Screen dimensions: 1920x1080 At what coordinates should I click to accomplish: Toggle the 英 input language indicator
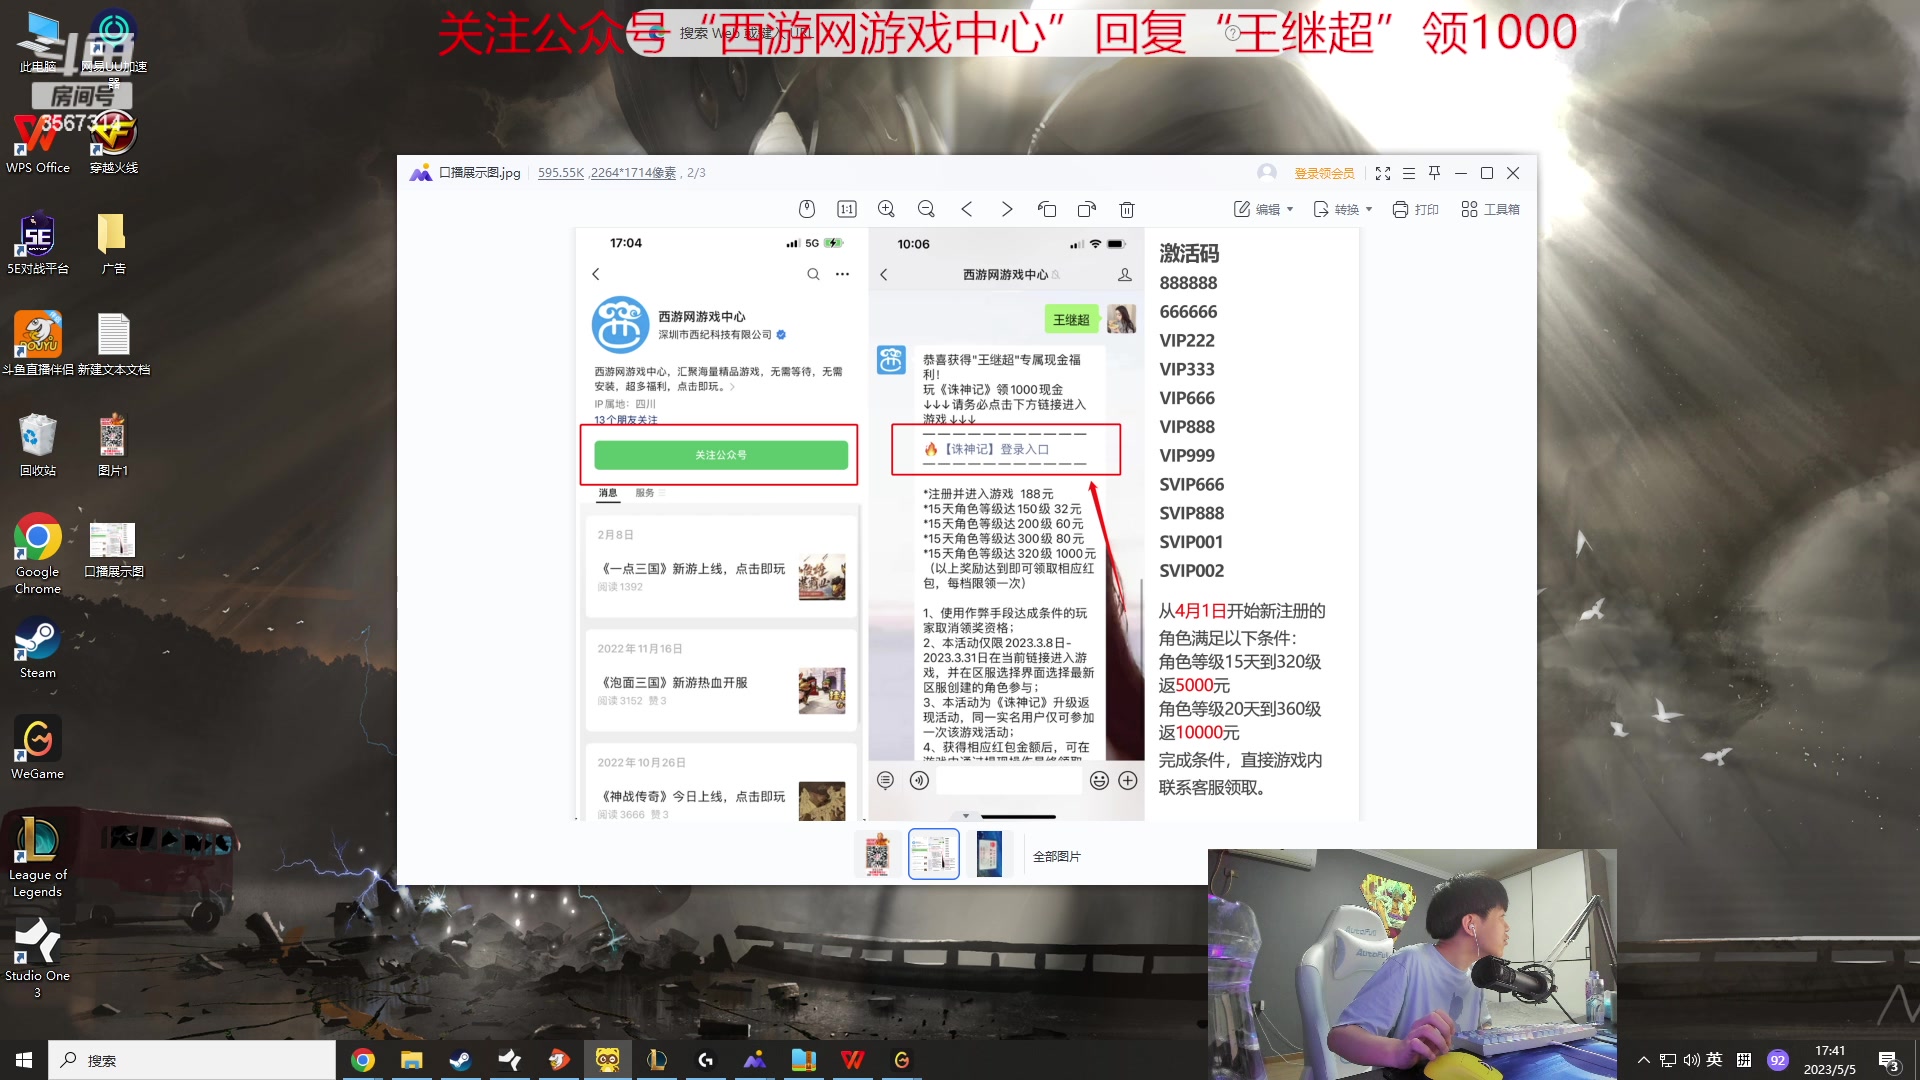(1714, 1060)
